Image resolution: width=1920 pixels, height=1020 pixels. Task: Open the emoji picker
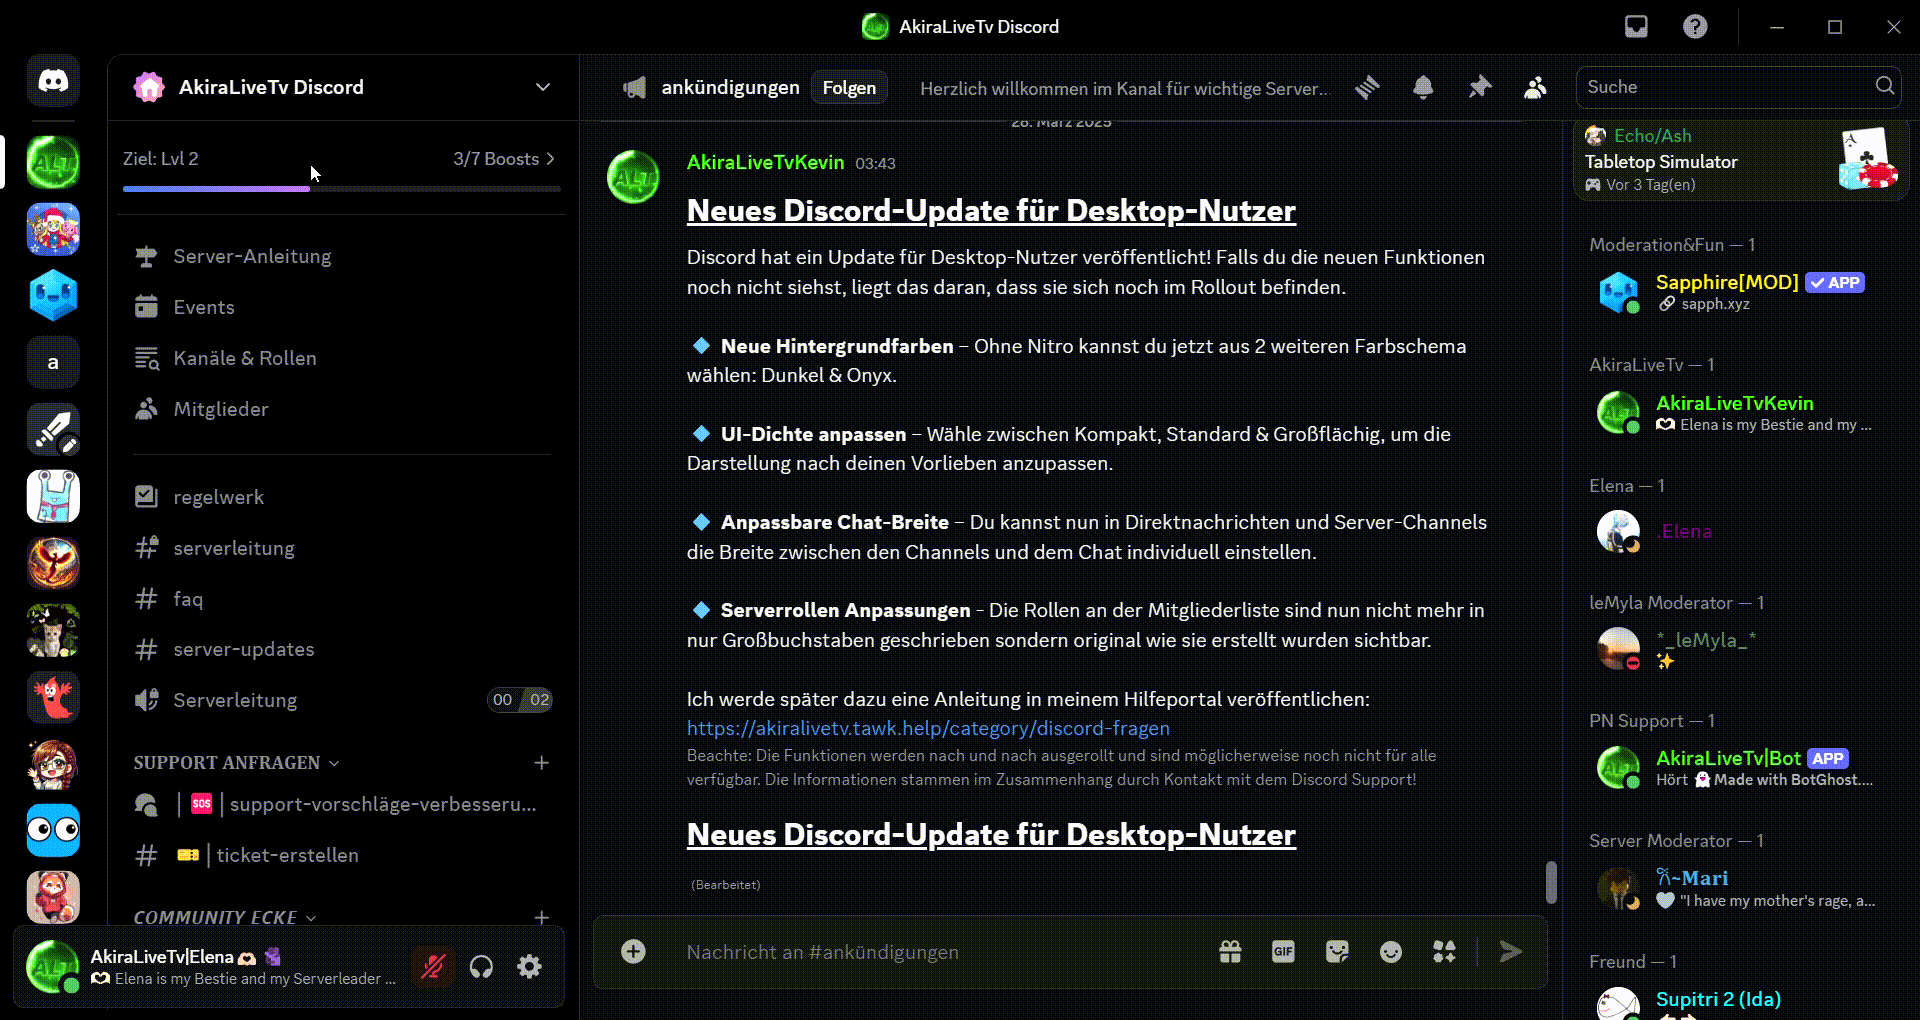[x=1390, y=952]
